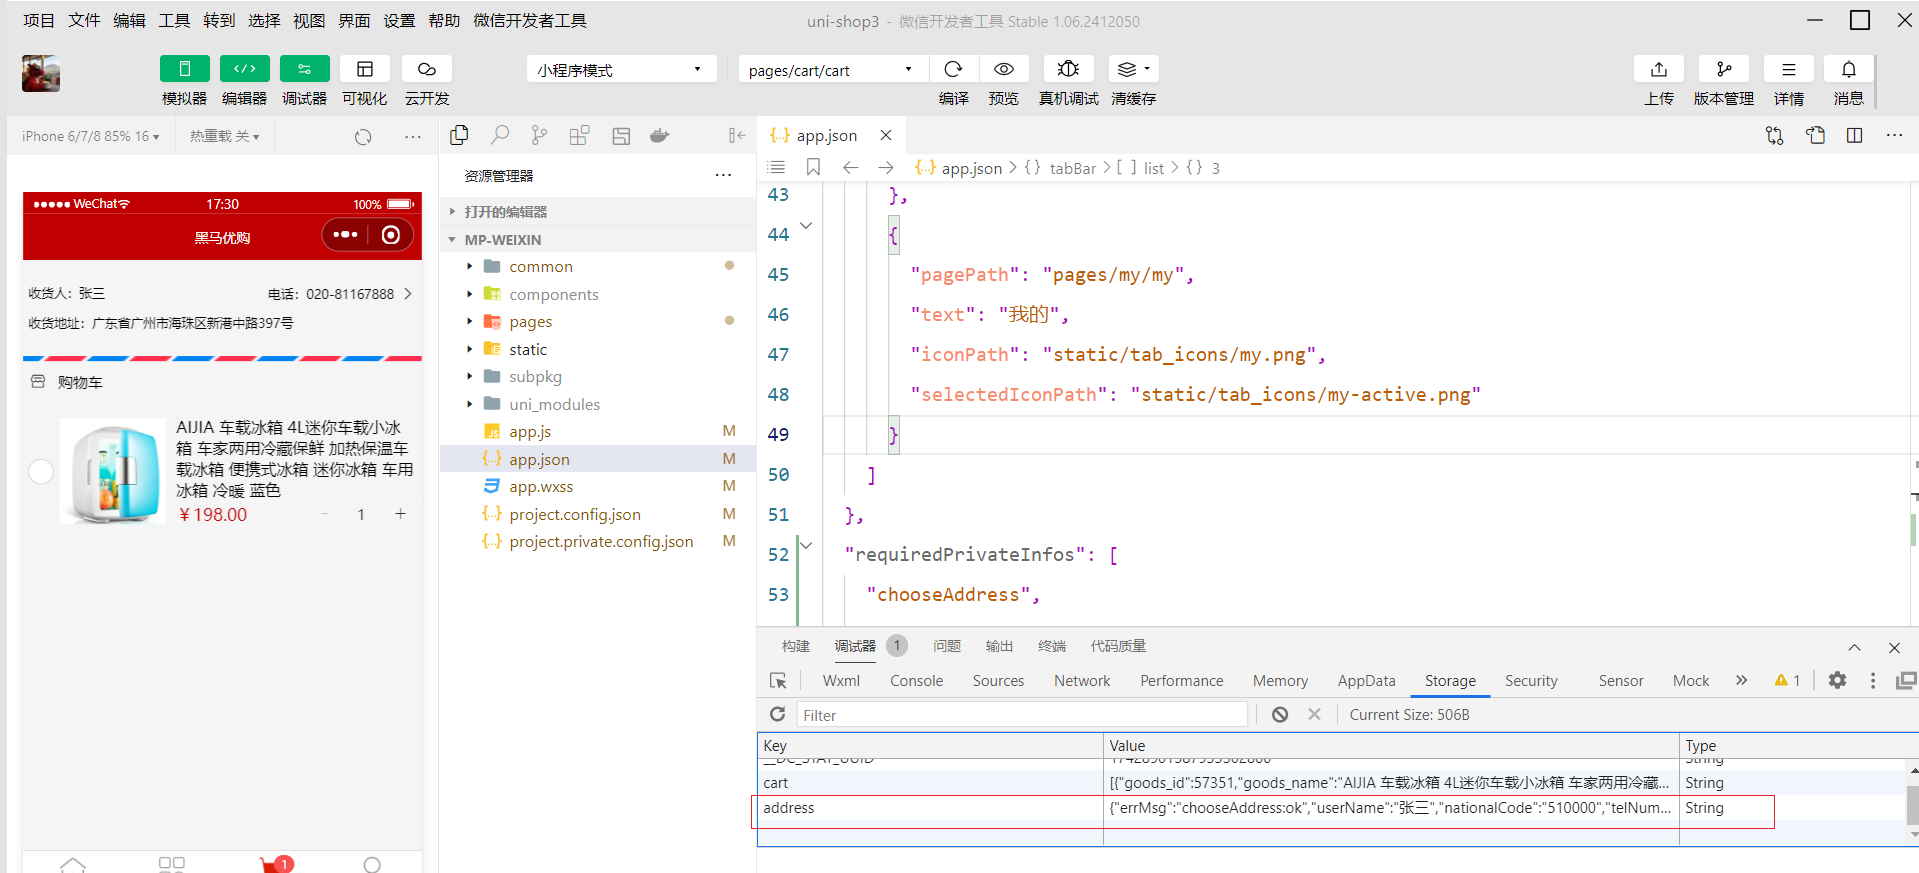
Task: Open the extensions icon
Action: [x=579, y=135]
